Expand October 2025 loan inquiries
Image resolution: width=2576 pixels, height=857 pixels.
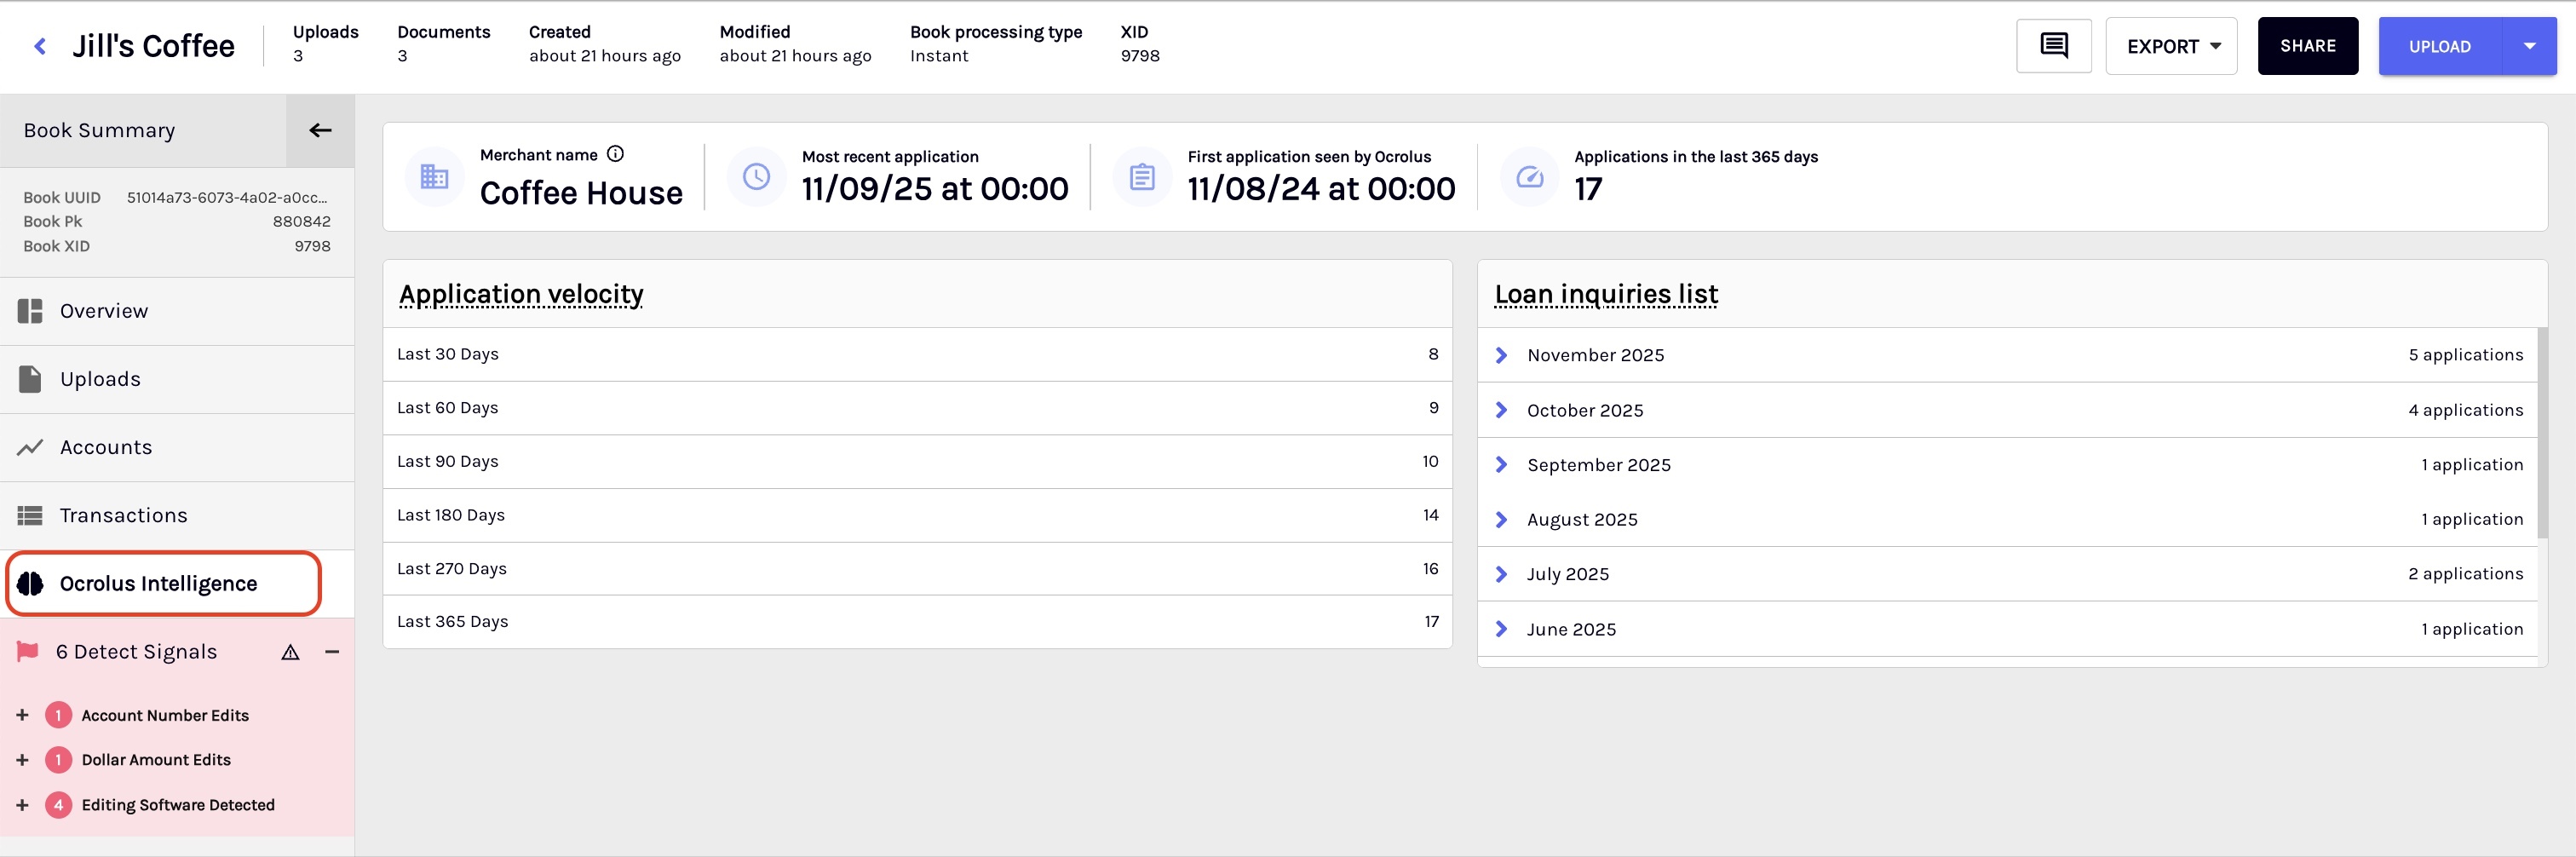1501,410
